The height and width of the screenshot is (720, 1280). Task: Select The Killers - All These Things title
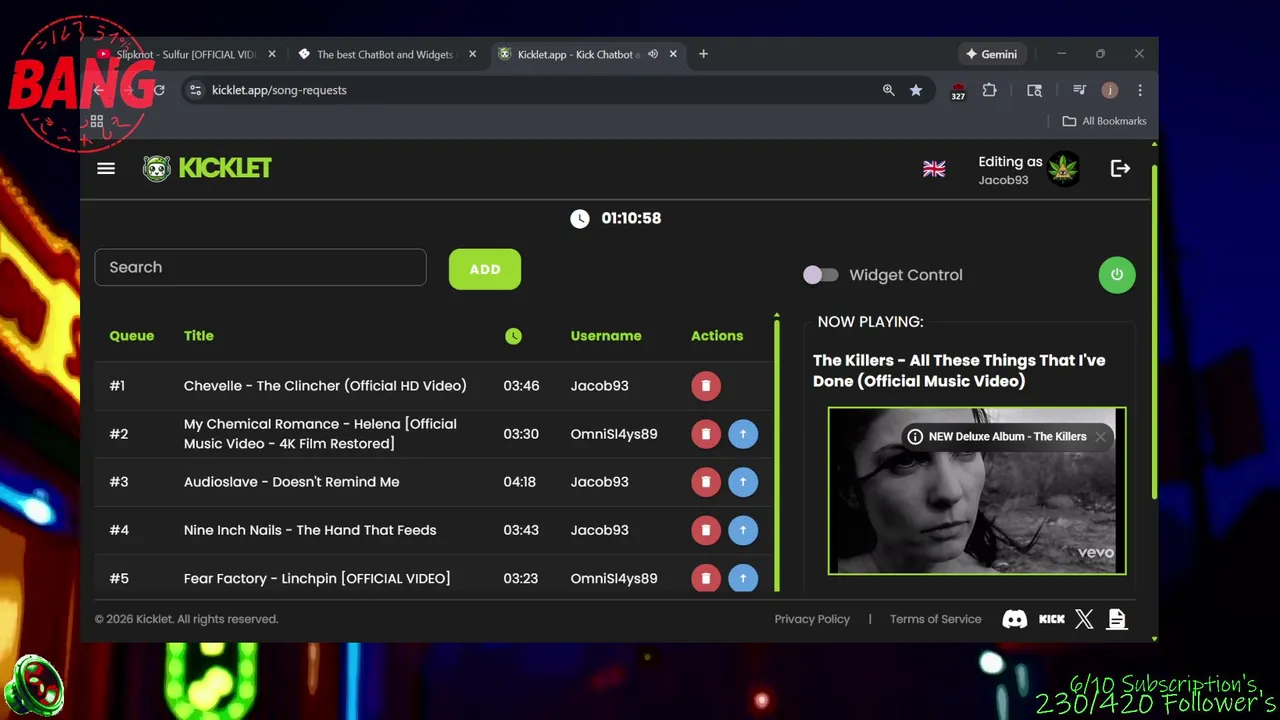[959, 370]
